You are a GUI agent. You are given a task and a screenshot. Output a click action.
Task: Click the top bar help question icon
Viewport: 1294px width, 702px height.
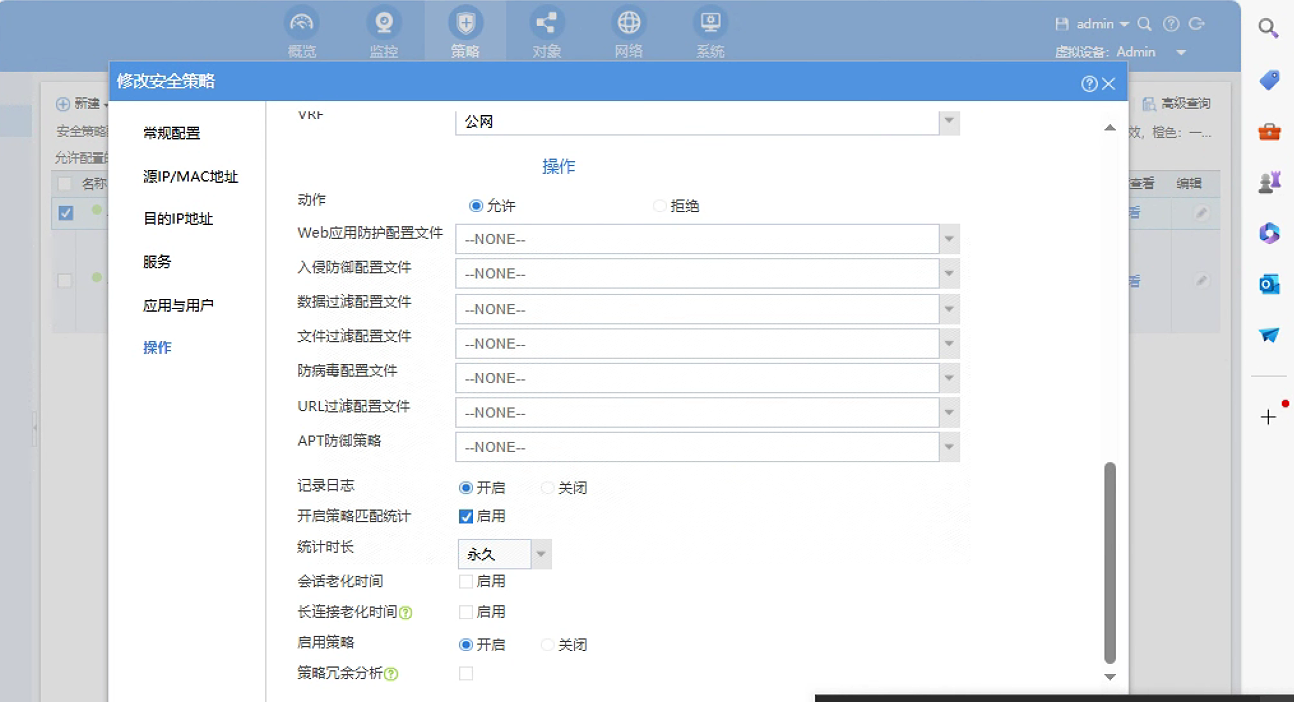(1171, 24)
